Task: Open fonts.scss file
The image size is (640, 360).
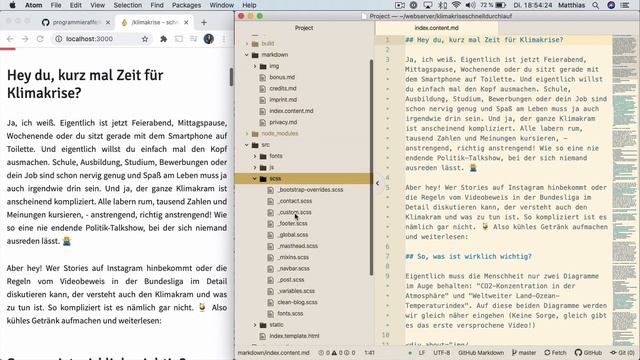Action: coord(290,313)
